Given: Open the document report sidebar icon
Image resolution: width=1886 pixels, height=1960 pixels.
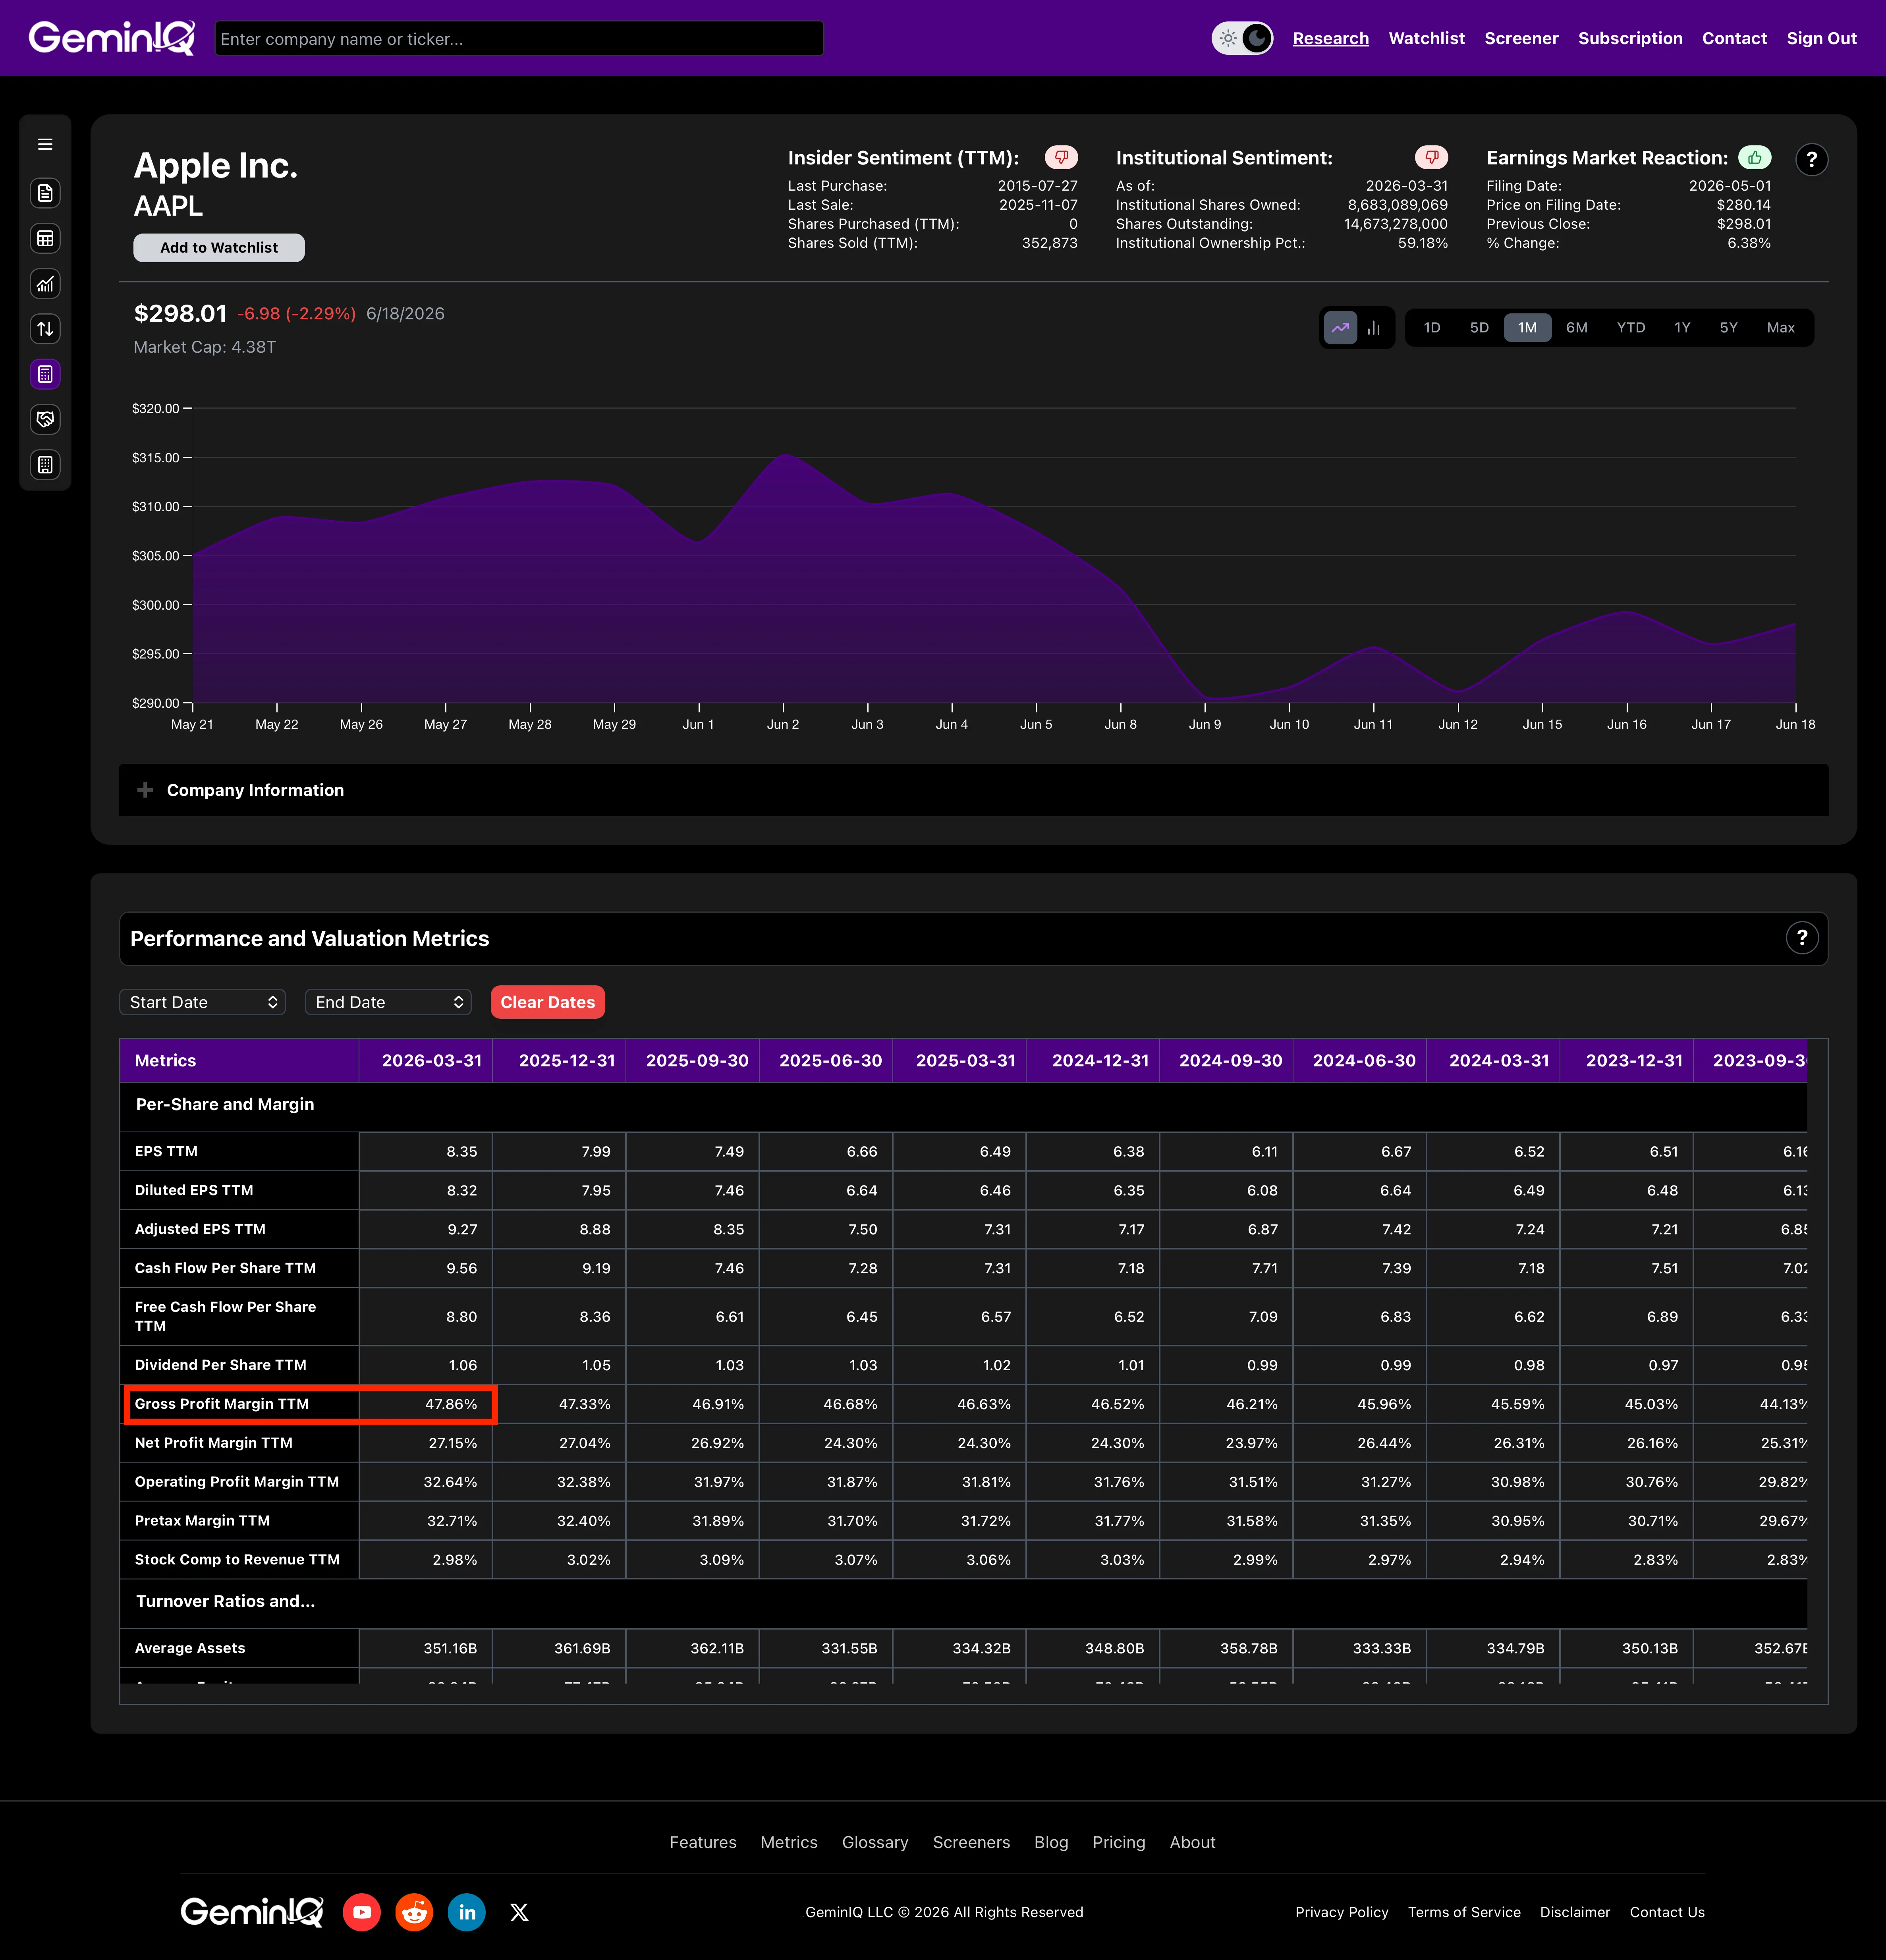Looking at the screenshot, I should (45, 193).
